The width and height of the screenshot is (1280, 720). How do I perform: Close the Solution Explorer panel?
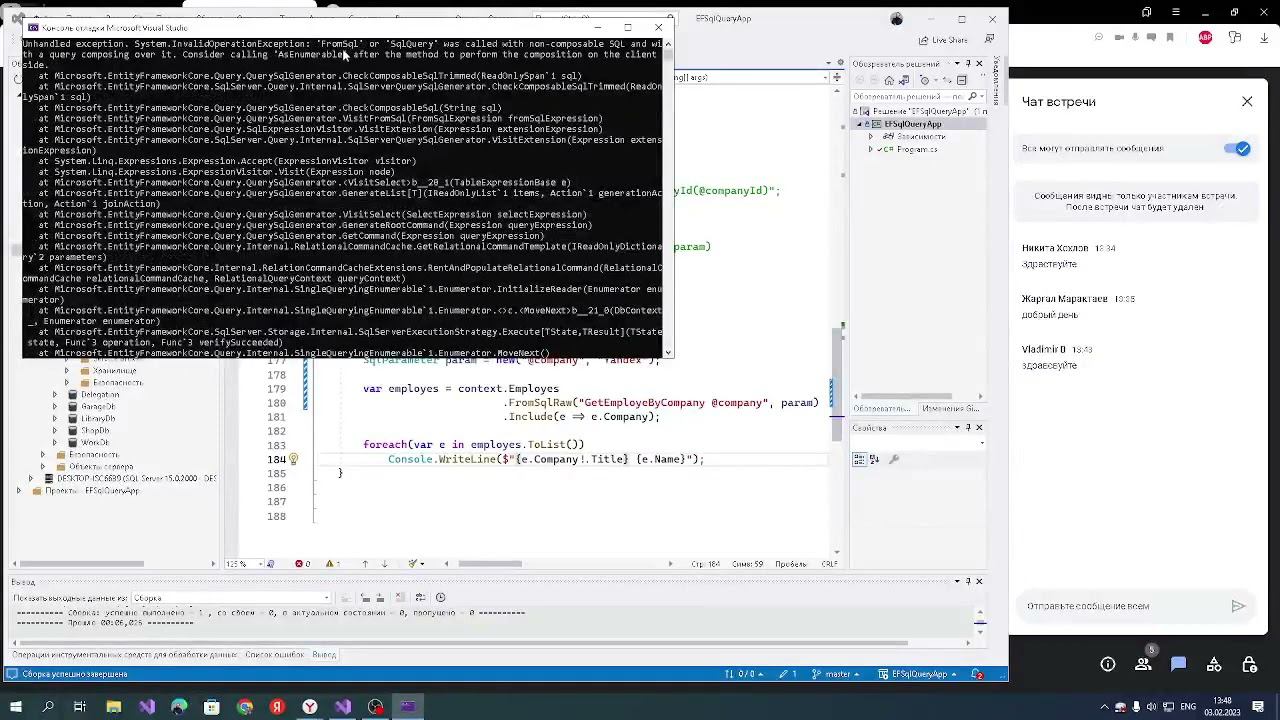tap(979, 63)
